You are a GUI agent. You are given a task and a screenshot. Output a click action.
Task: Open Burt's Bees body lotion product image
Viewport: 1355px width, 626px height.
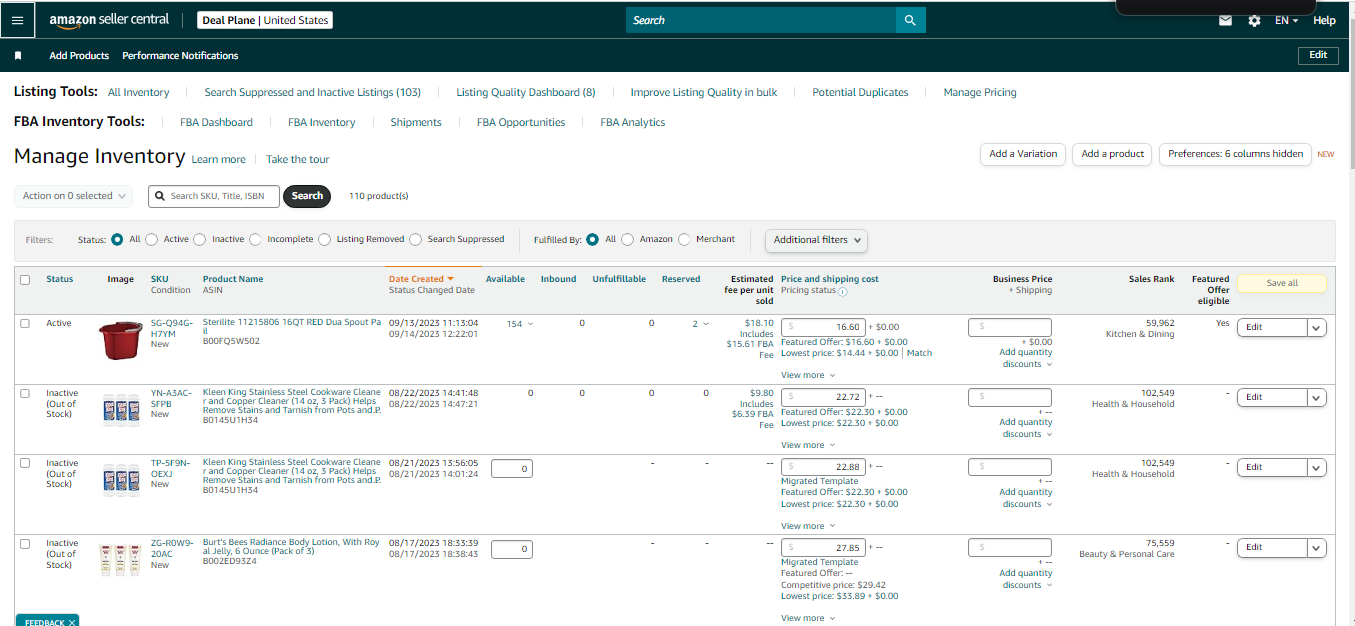coord(121,558)
